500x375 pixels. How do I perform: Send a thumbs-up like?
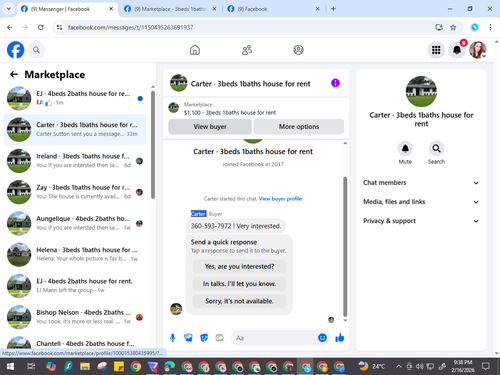click(x=340, y=338)
